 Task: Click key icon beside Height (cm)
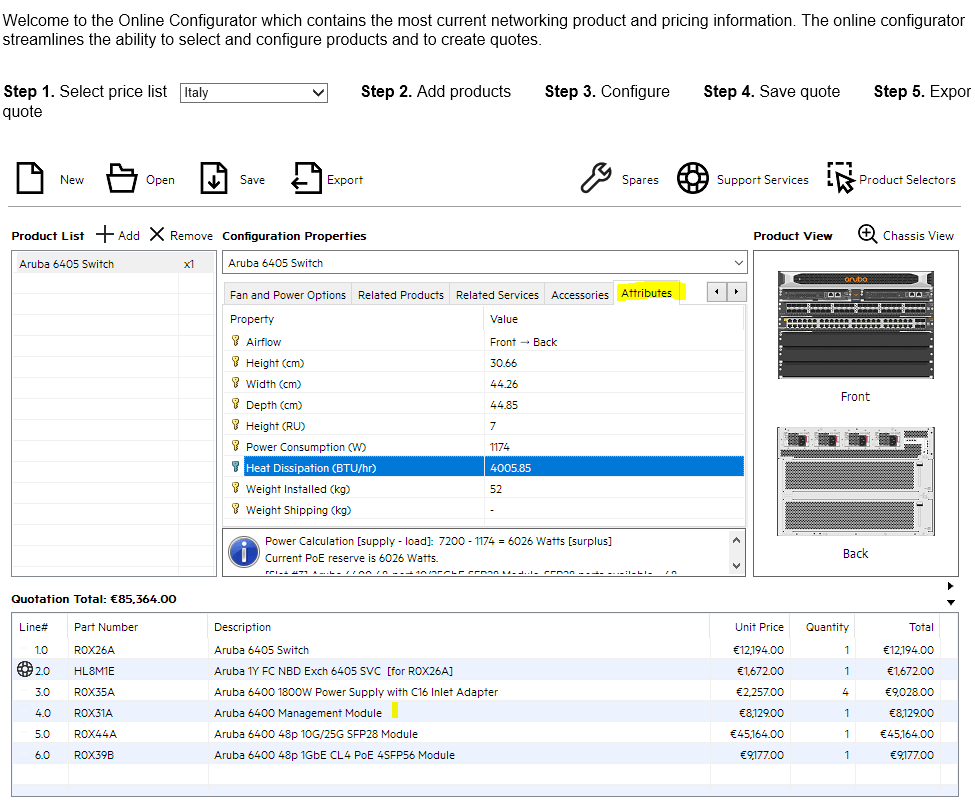point(236,362)
